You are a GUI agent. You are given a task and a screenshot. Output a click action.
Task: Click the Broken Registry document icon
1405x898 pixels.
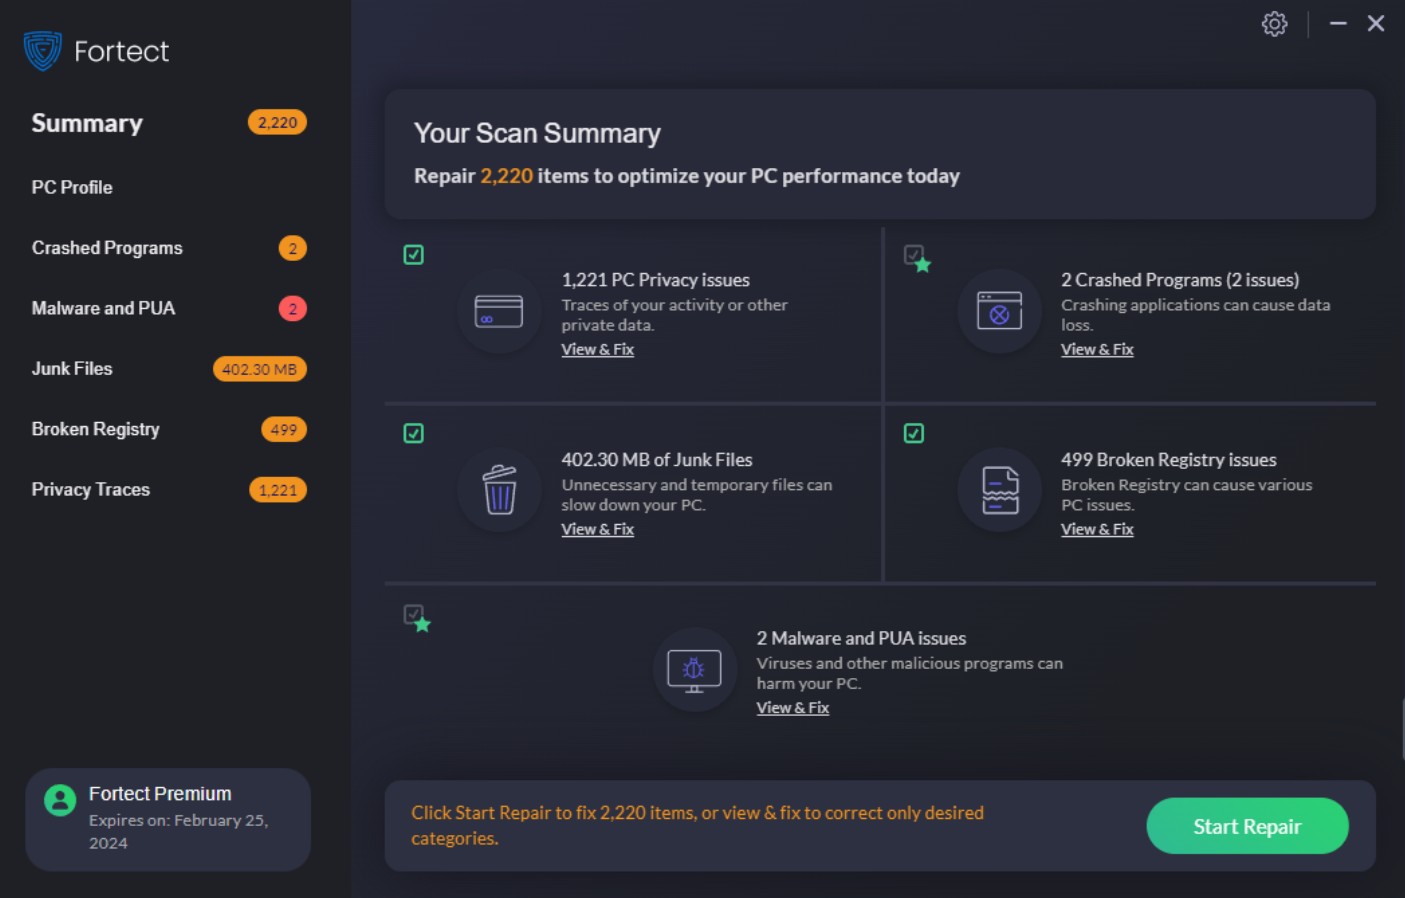pos(999,490)
